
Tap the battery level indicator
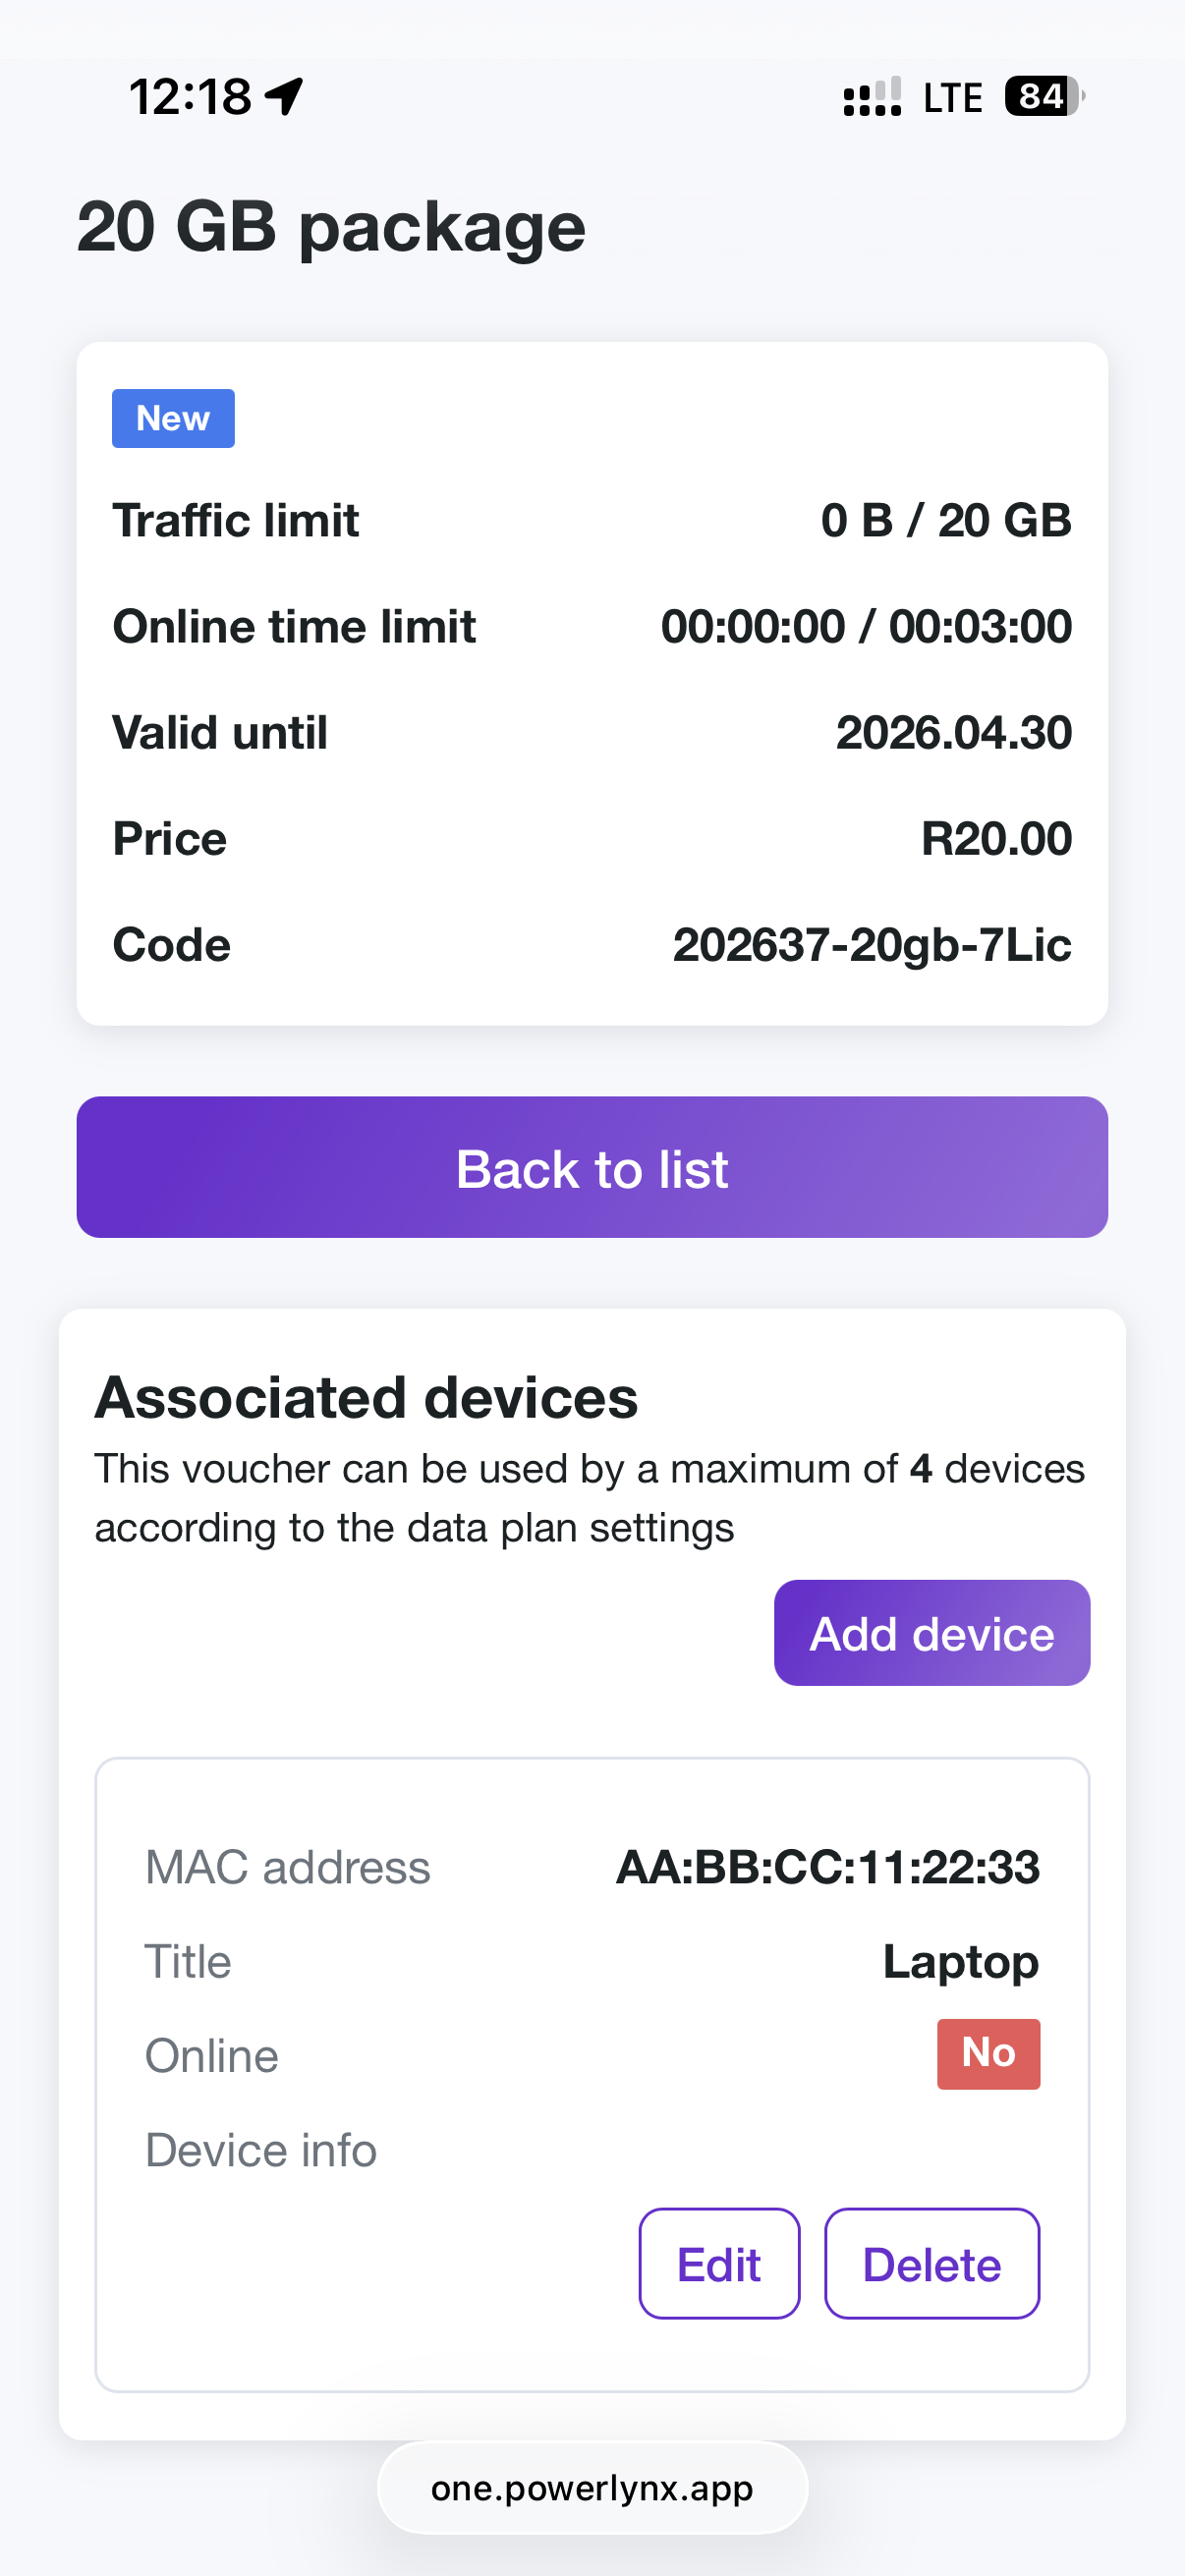click(x=1043, y=97)
